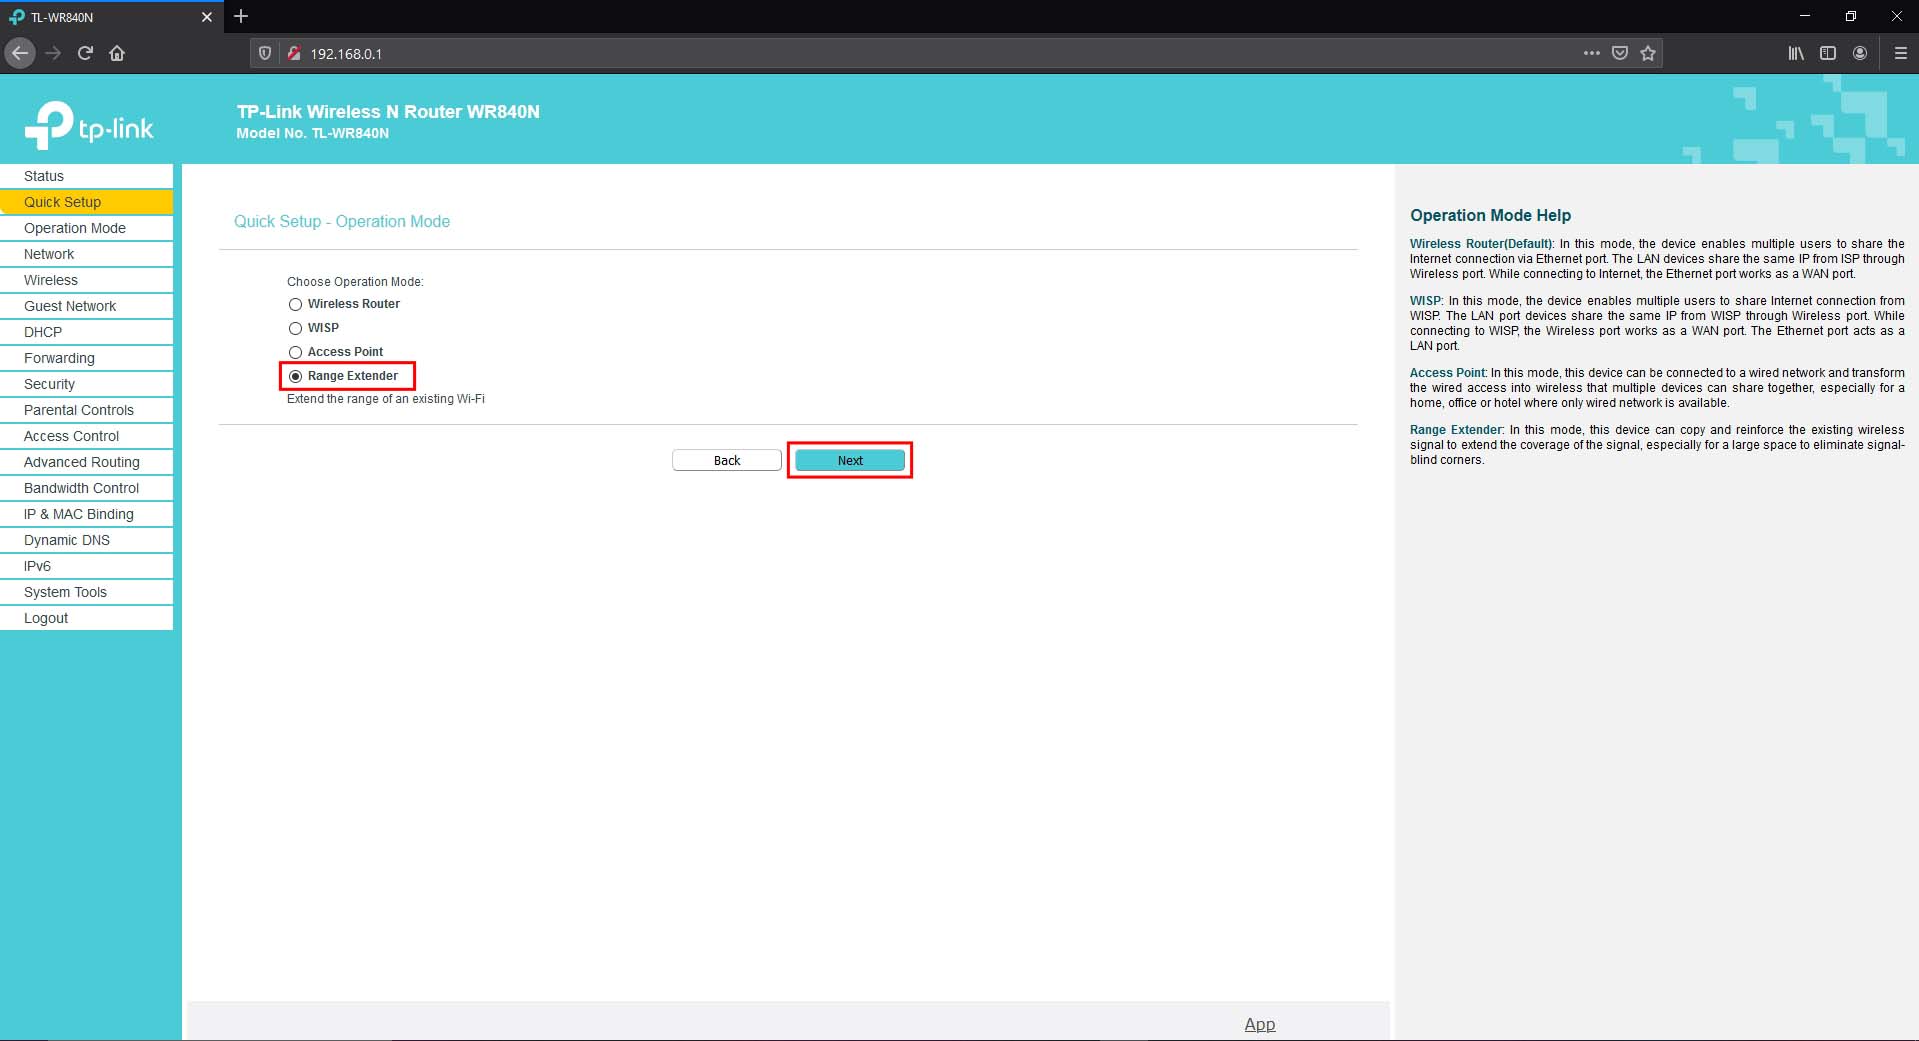The image size is (1919, 1041).
Task: Select the TL-WR840N browser tab
Action: pos(110,17)
